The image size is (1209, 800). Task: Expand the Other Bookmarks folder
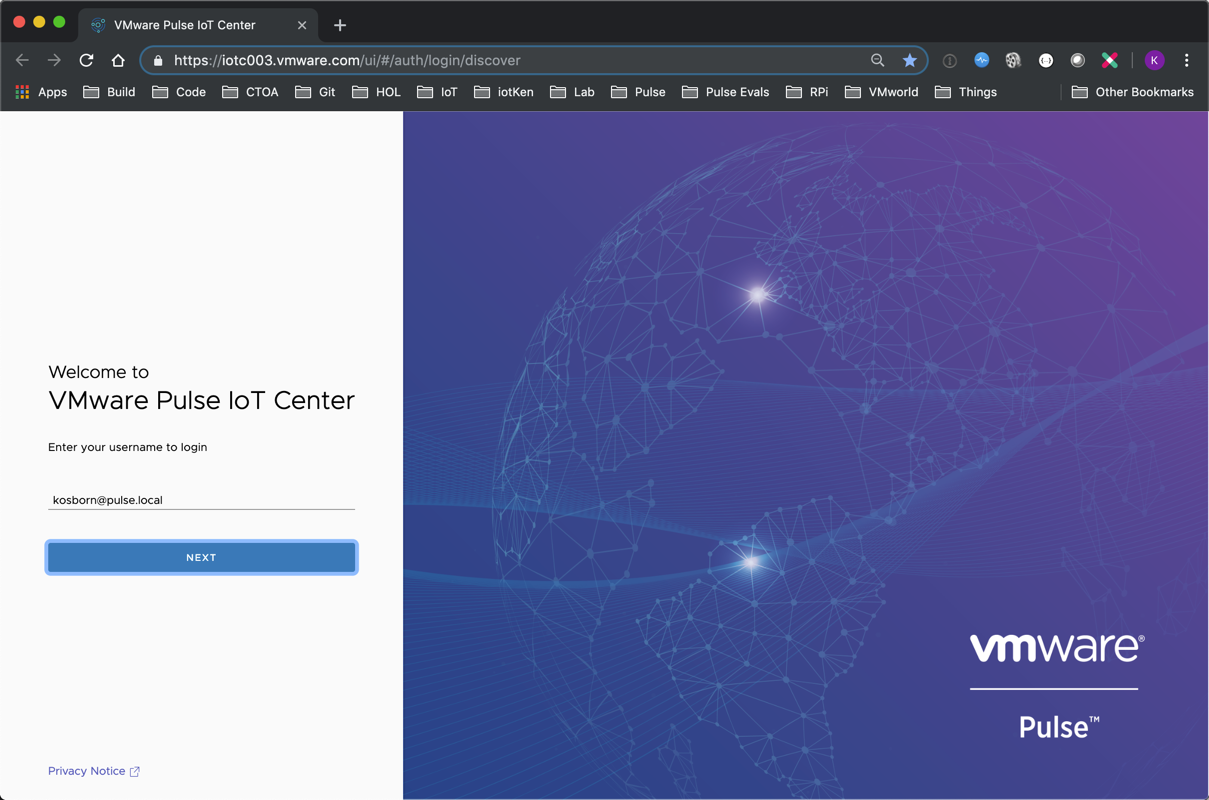[1132, 92]
